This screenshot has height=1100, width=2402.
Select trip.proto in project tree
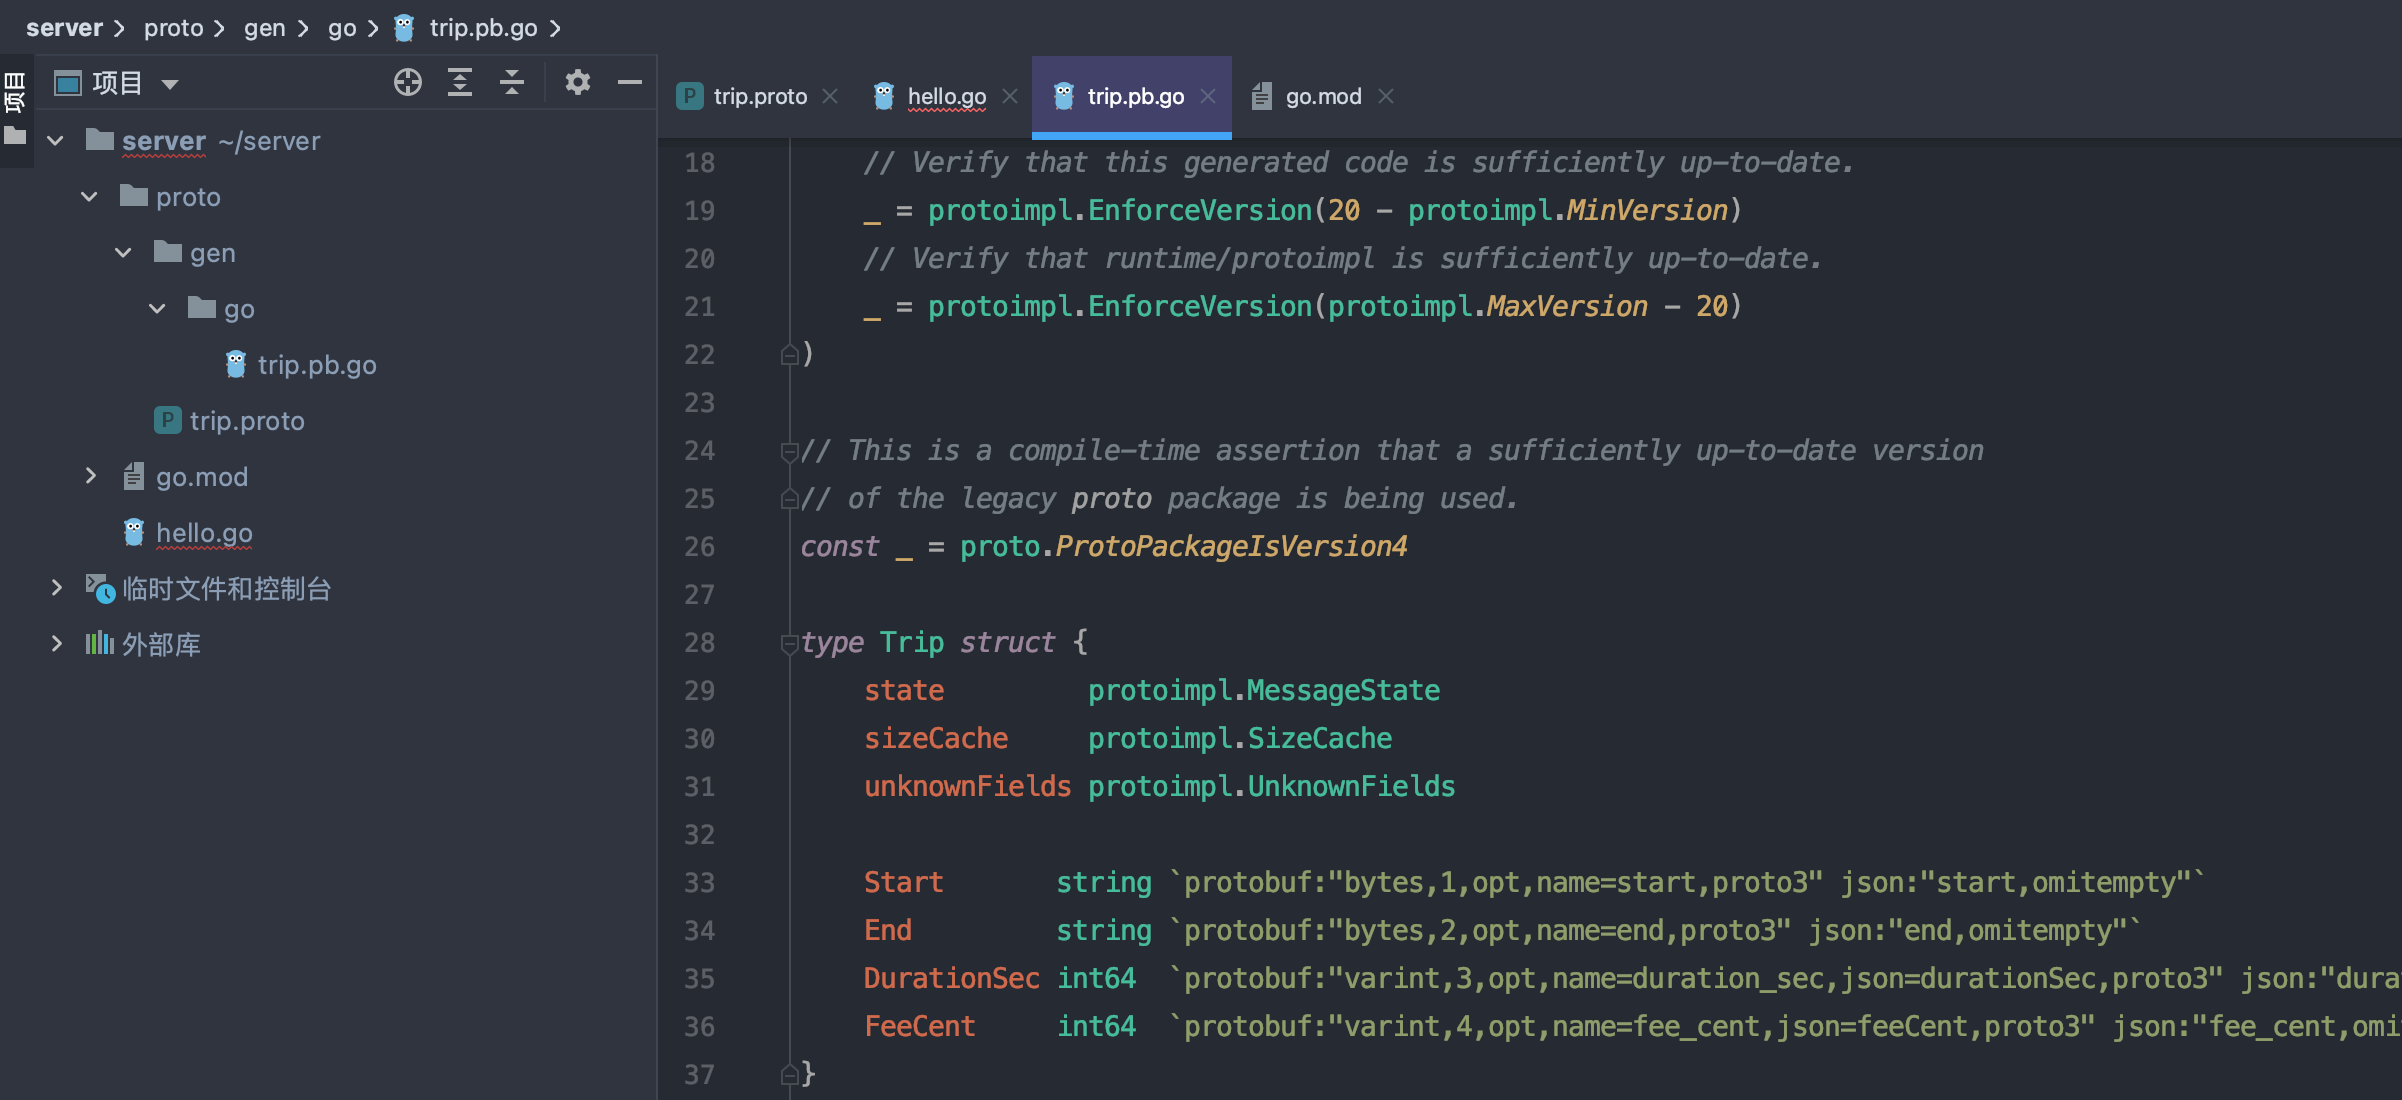pyautogui.click(x=247, y=421)
